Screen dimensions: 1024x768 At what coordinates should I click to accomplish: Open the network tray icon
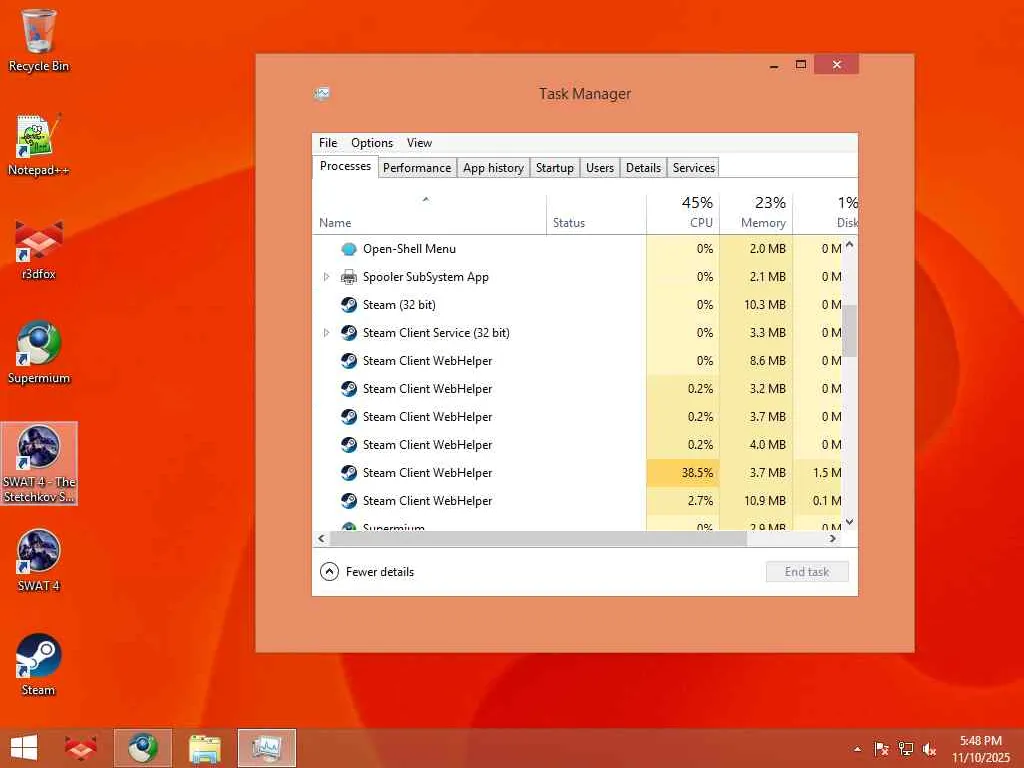click(x=905, y=749)
